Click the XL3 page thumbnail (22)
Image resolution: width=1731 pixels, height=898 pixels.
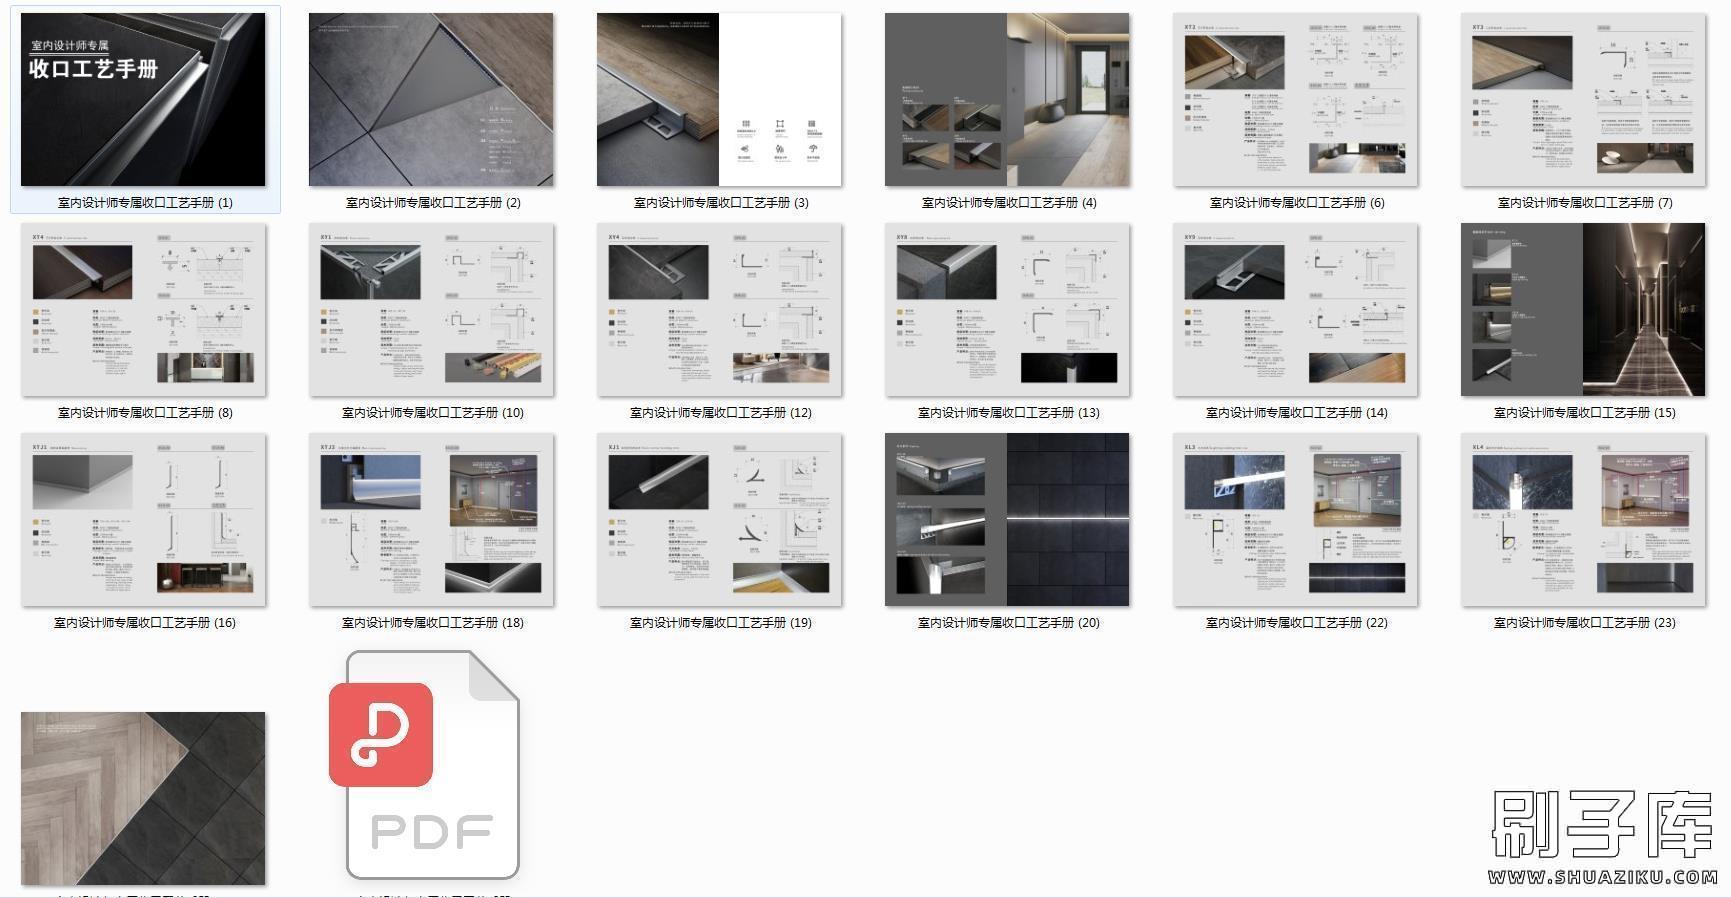tap(1295, 520)
